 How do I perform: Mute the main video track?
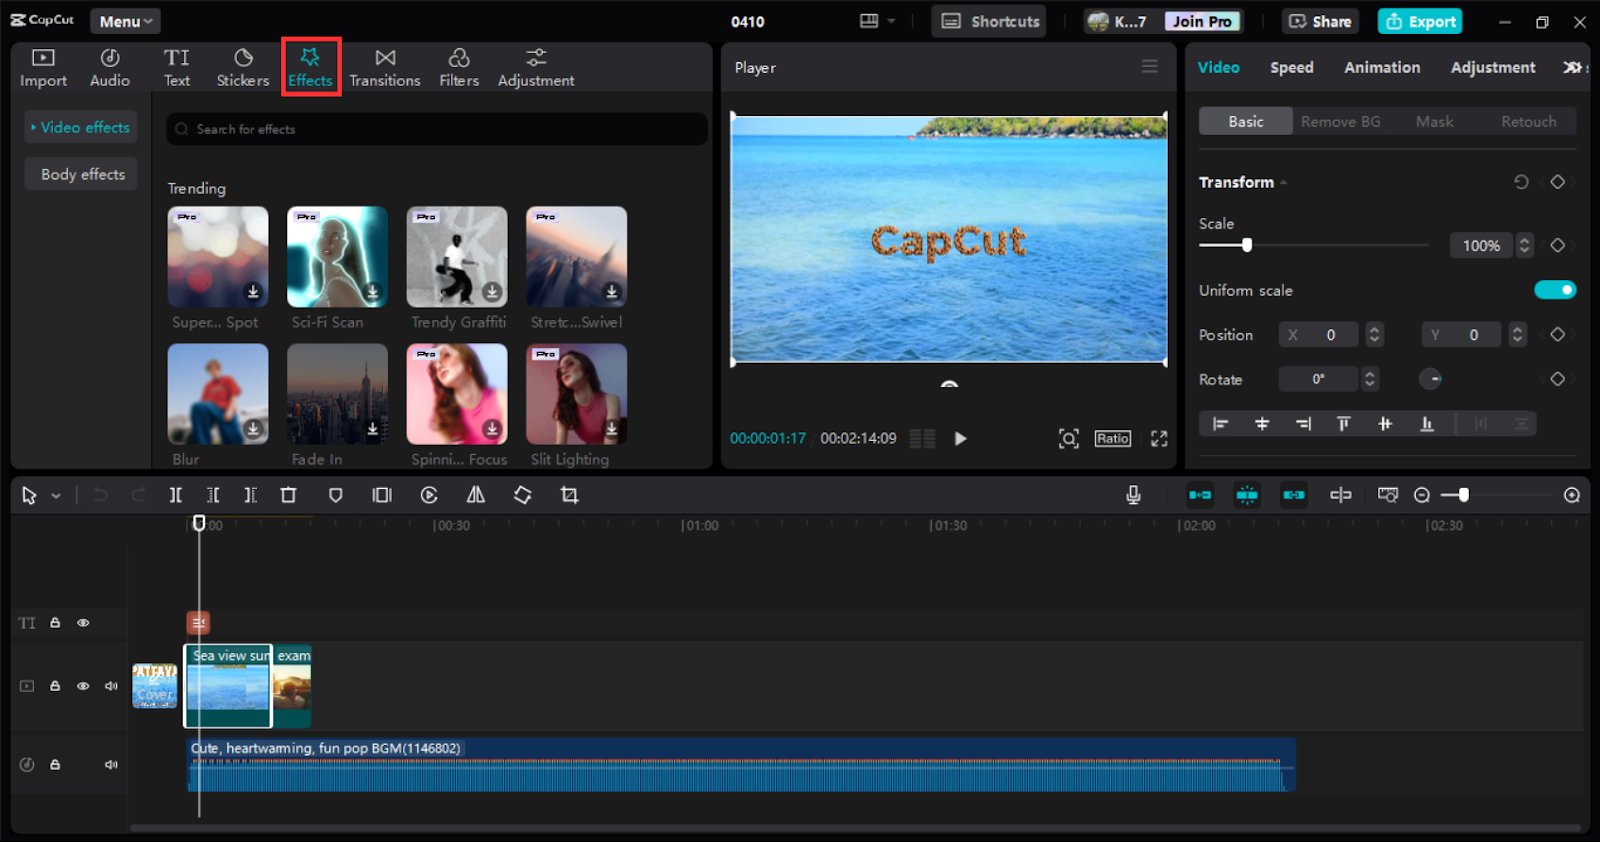pos(111,686)
